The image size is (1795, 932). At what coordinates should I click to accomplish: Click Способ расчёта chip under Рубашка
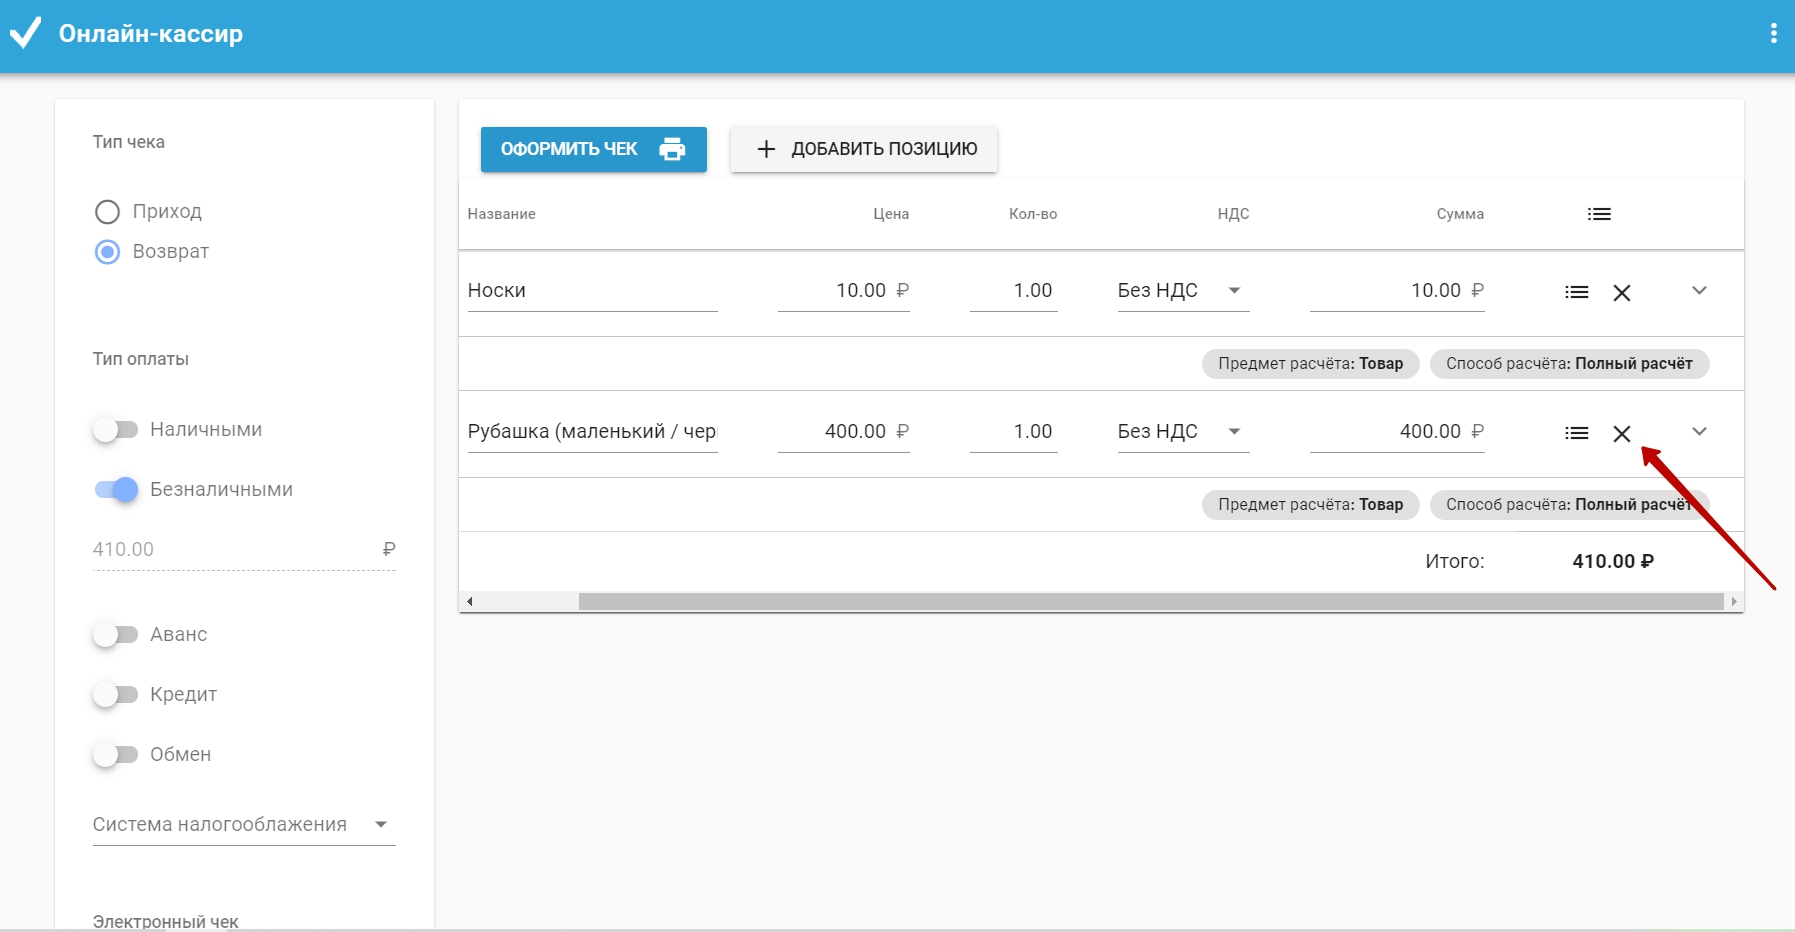pos(1569,505)
